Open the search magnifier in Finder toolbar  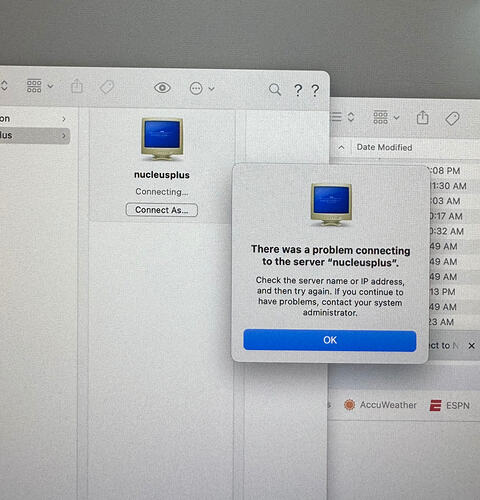tap(275, 90)
